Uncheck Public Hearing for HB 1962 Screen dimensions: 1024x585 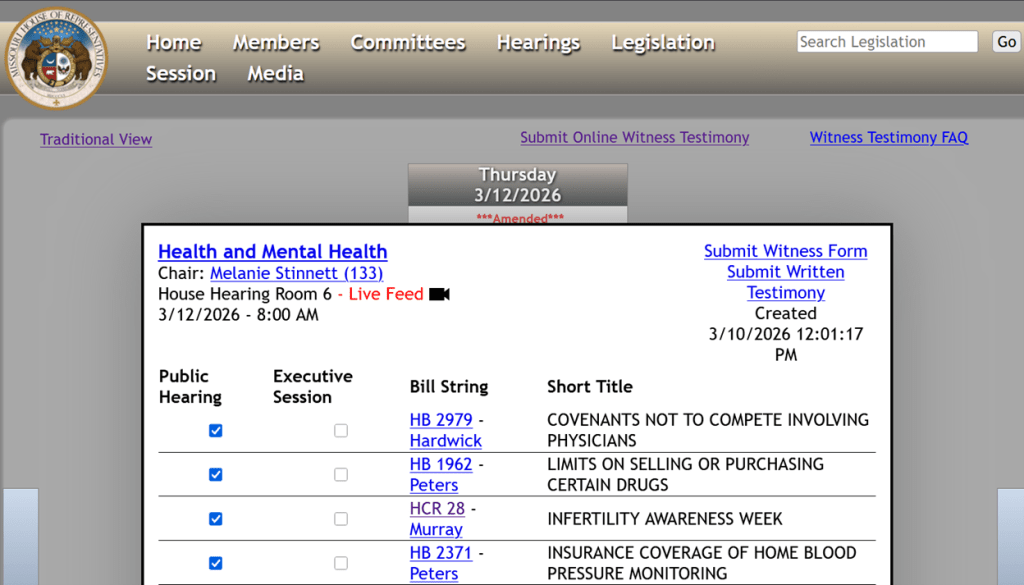click(215, 474)
